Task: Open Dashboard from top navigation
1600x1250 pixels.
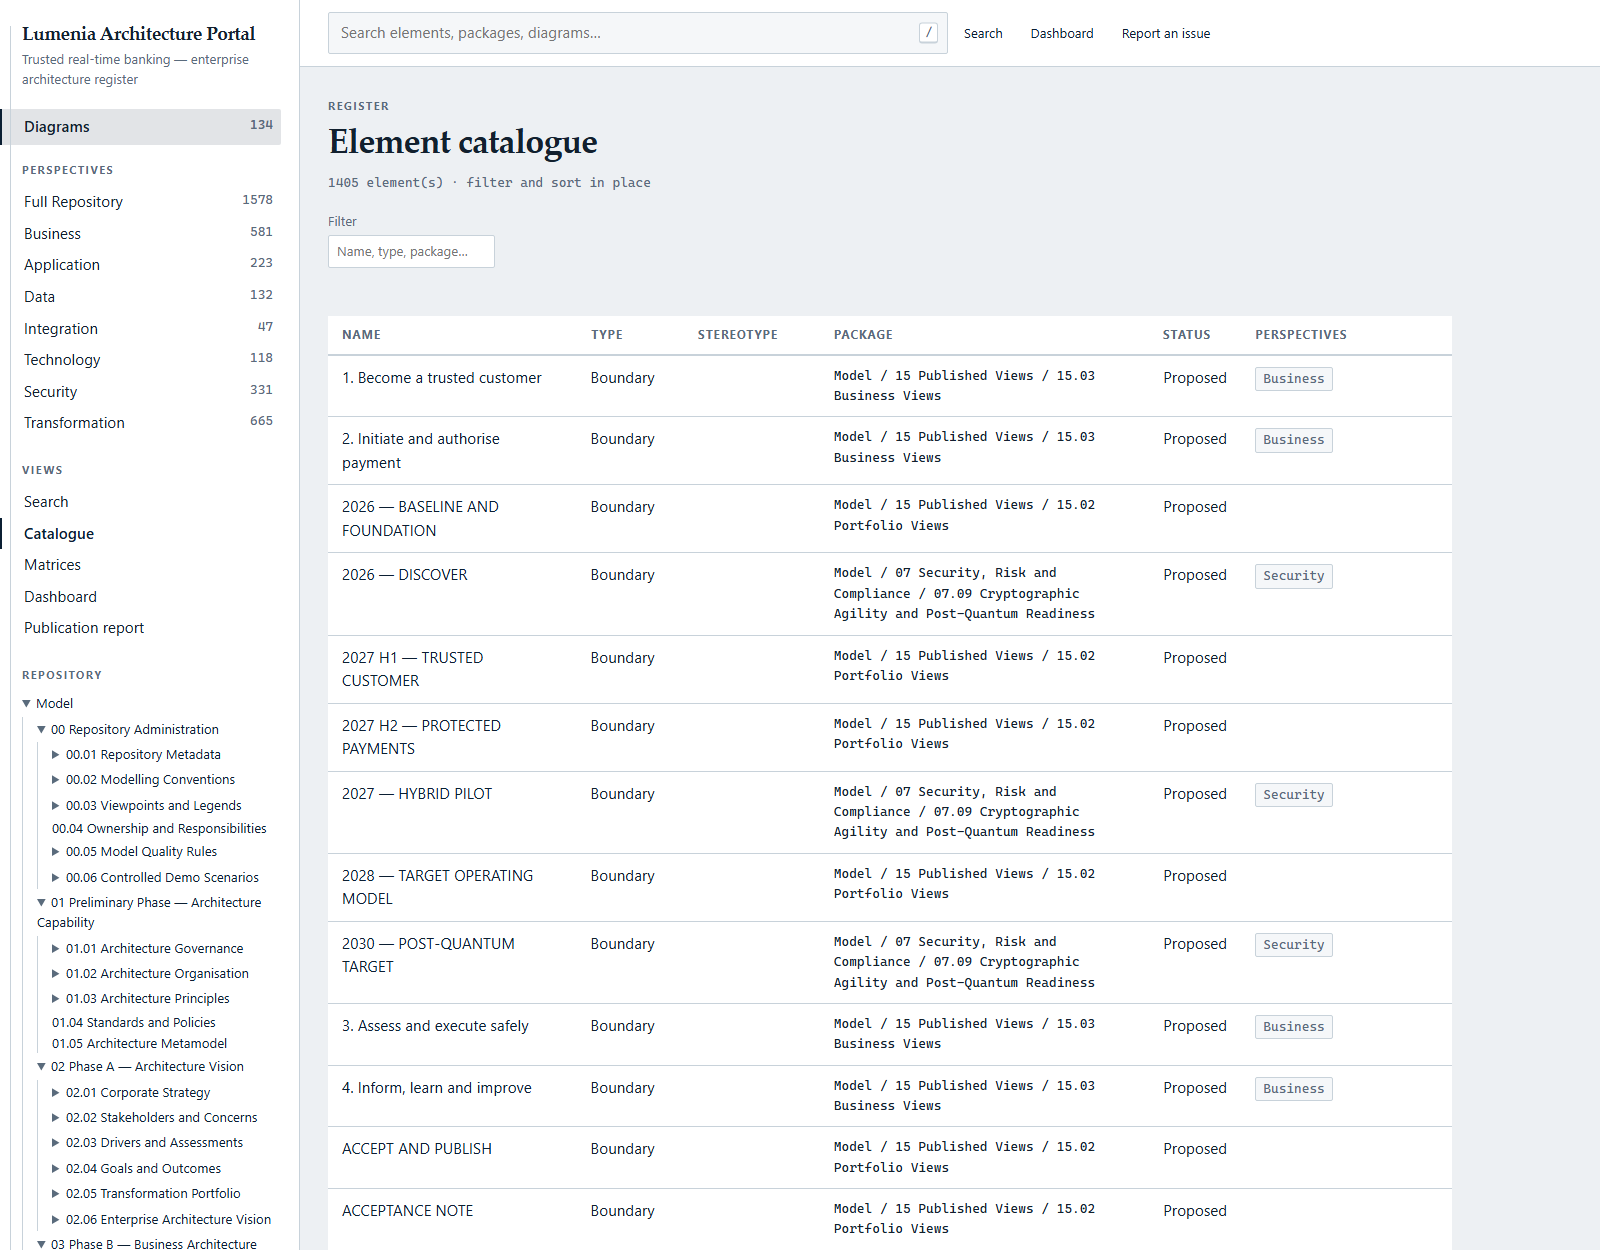Action: 1062,33
